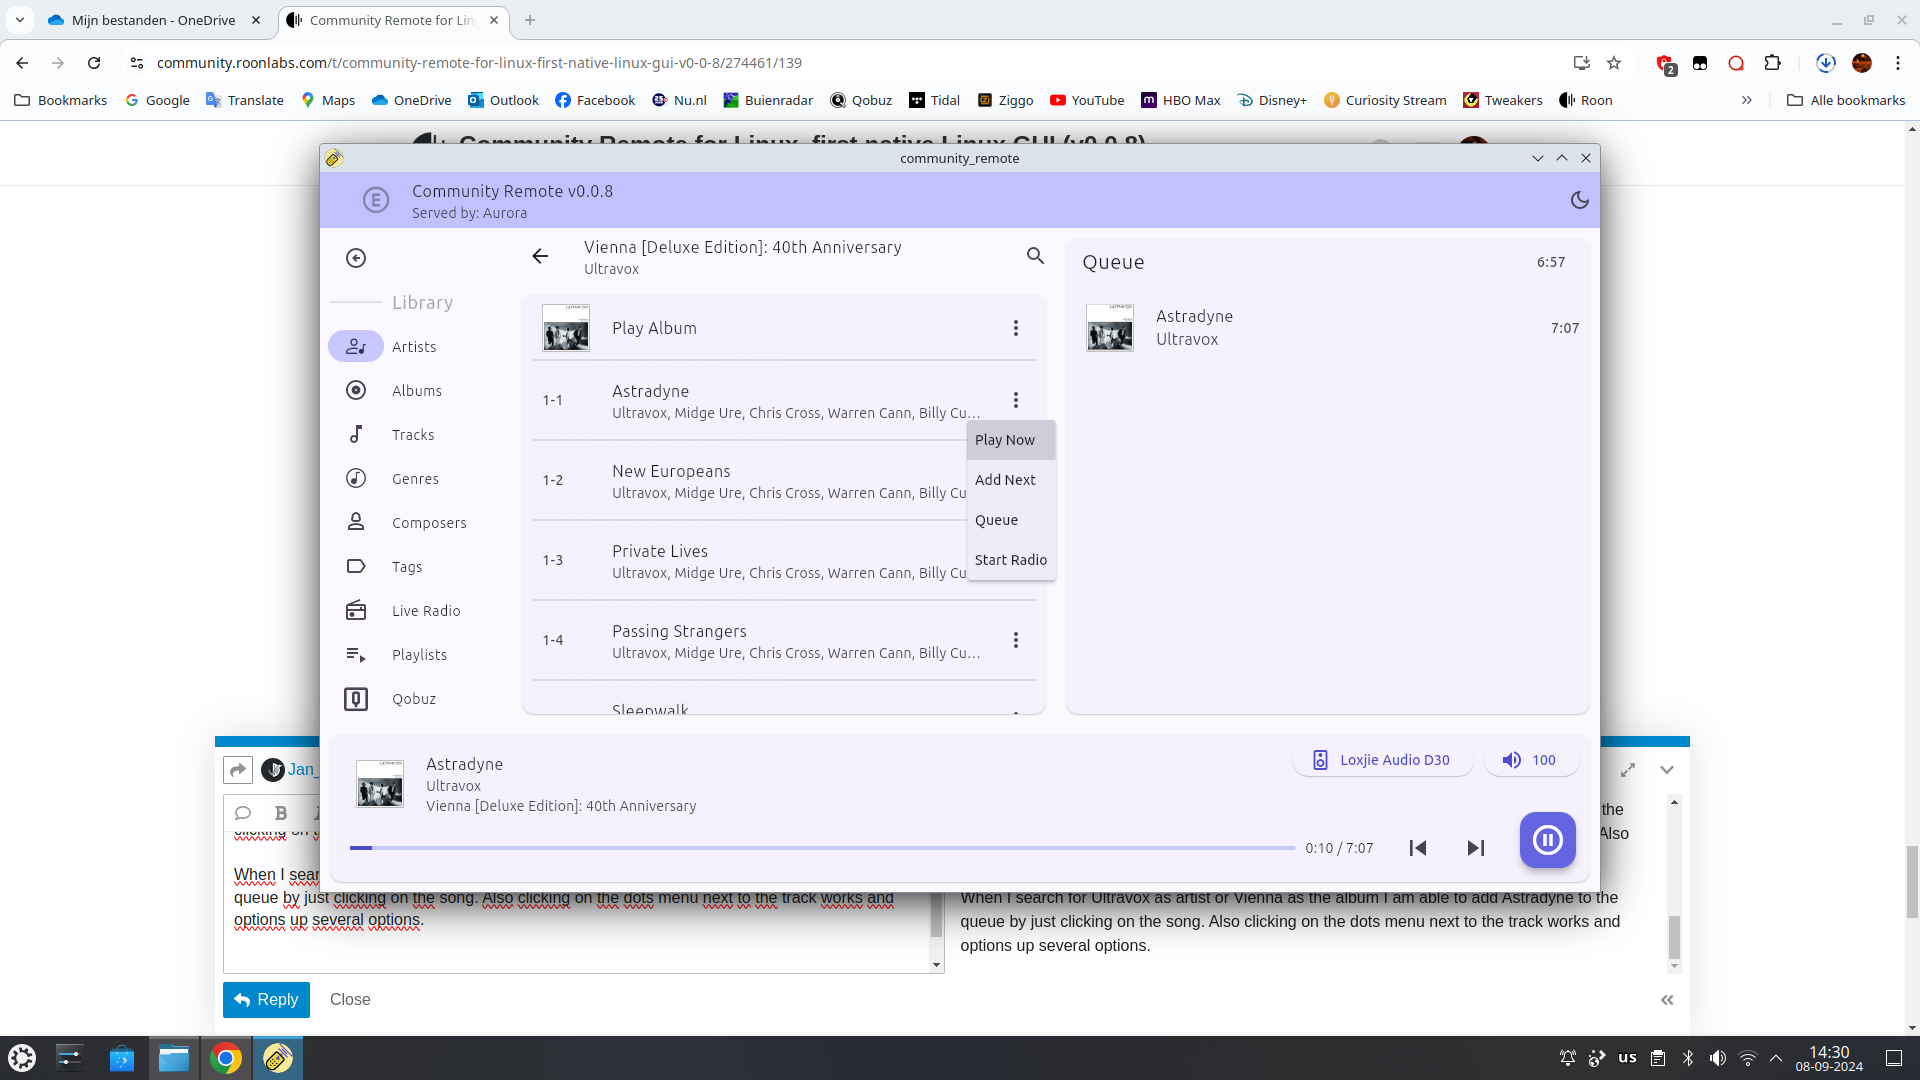The width and height of the screenshot is (1920, 1080).
Task: Select Add Next in the context menu
Action: (x=1011, y=480)
